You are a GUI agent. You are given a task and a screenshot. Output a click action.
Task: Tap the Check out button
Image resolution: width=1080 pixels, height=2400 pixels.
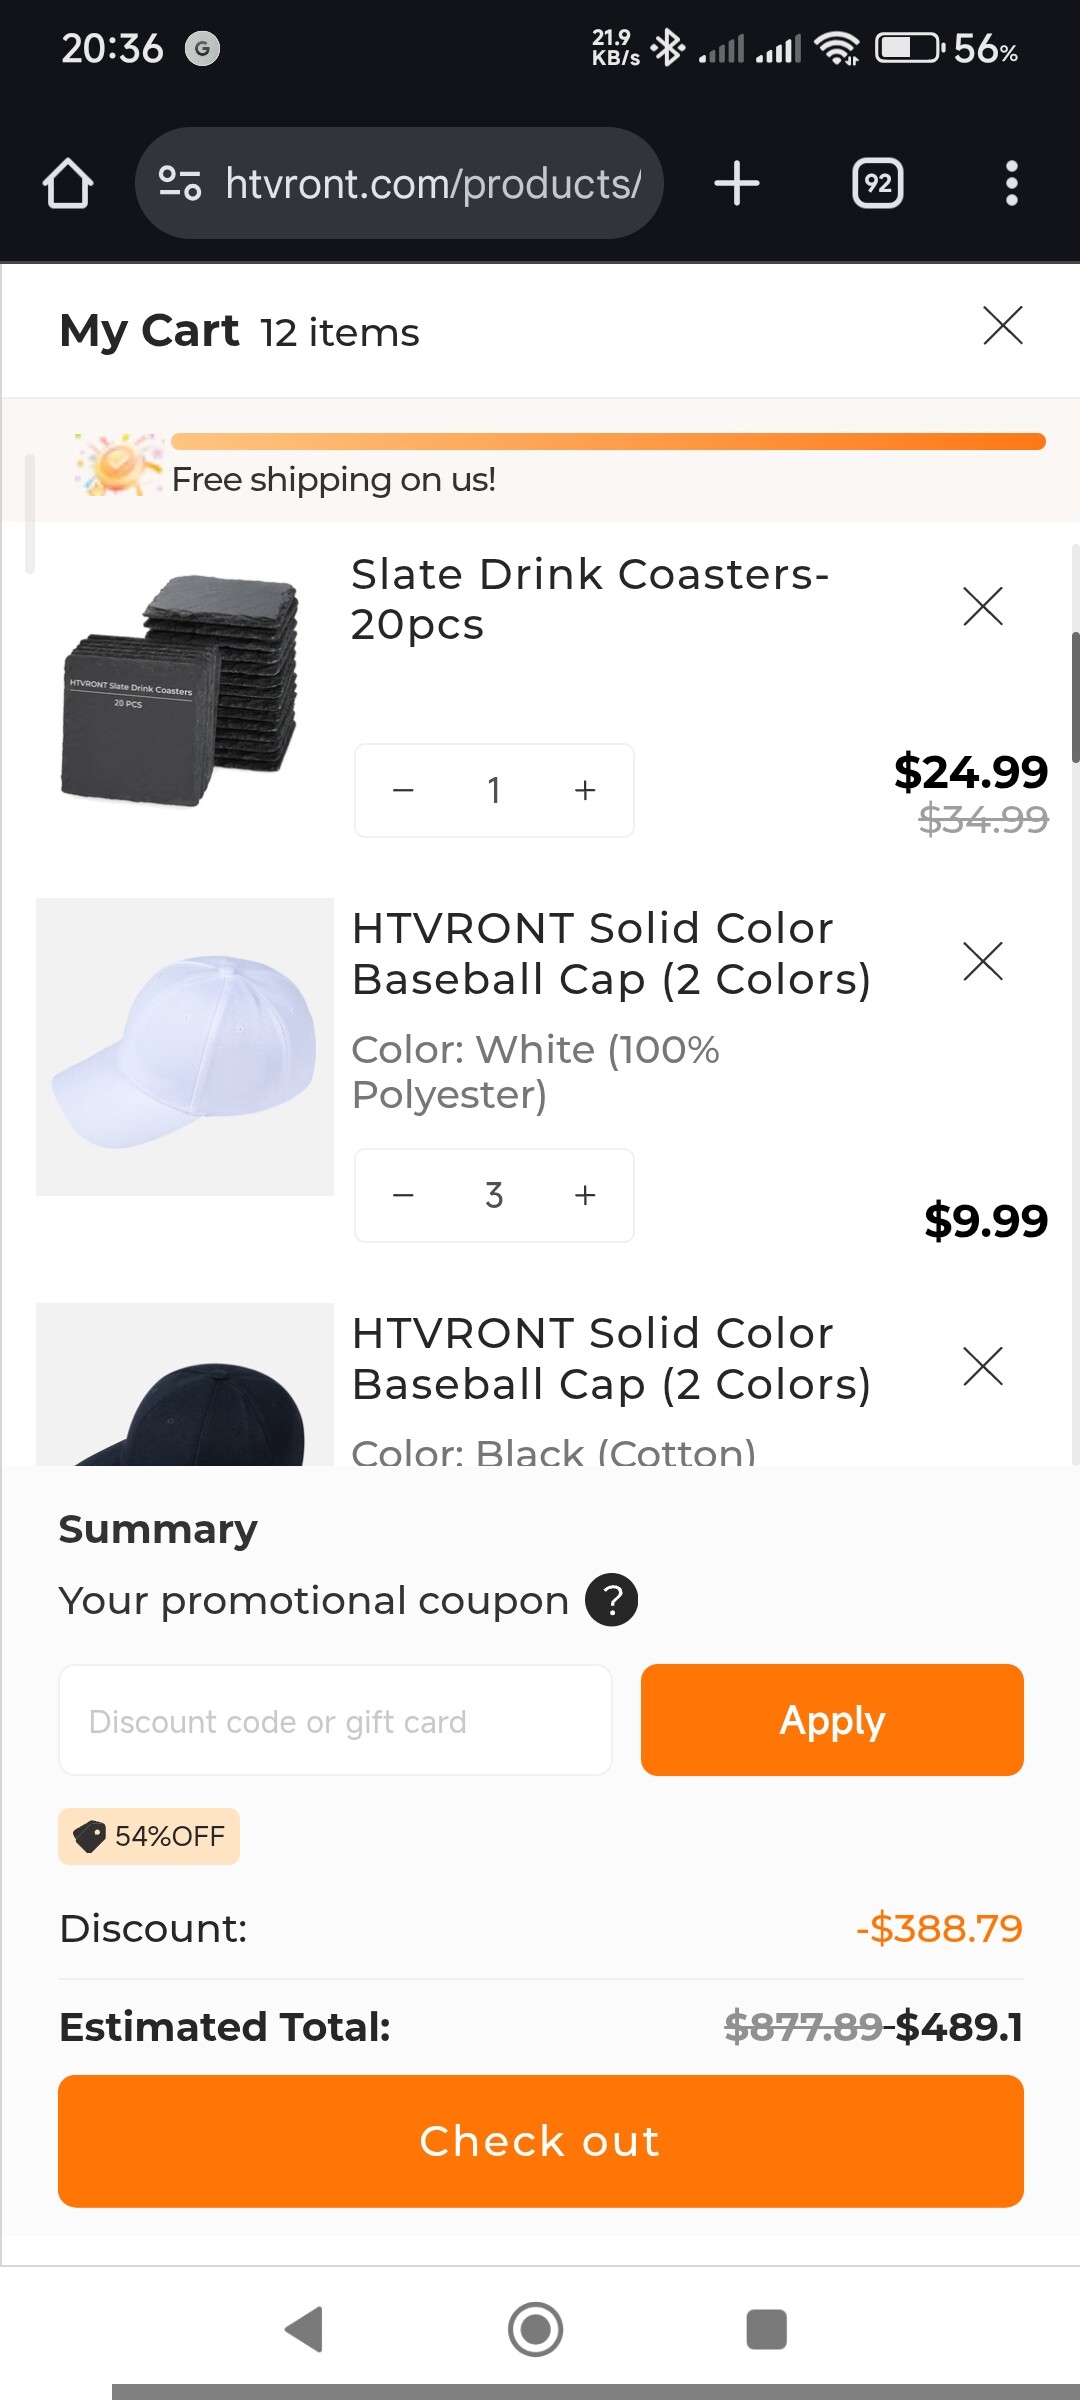tap(540, 2141)
